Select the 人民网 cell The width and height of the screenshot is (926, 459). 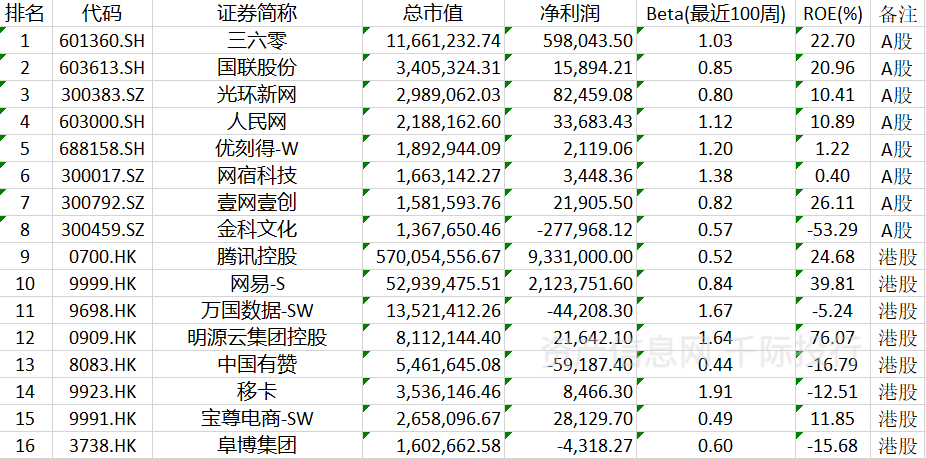click(x=257, y=122)
